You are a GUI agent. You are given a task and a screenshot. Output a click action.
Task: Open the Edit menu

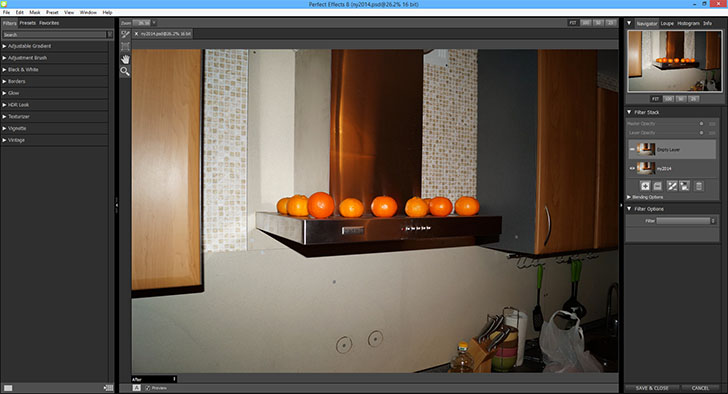point(20,13)
